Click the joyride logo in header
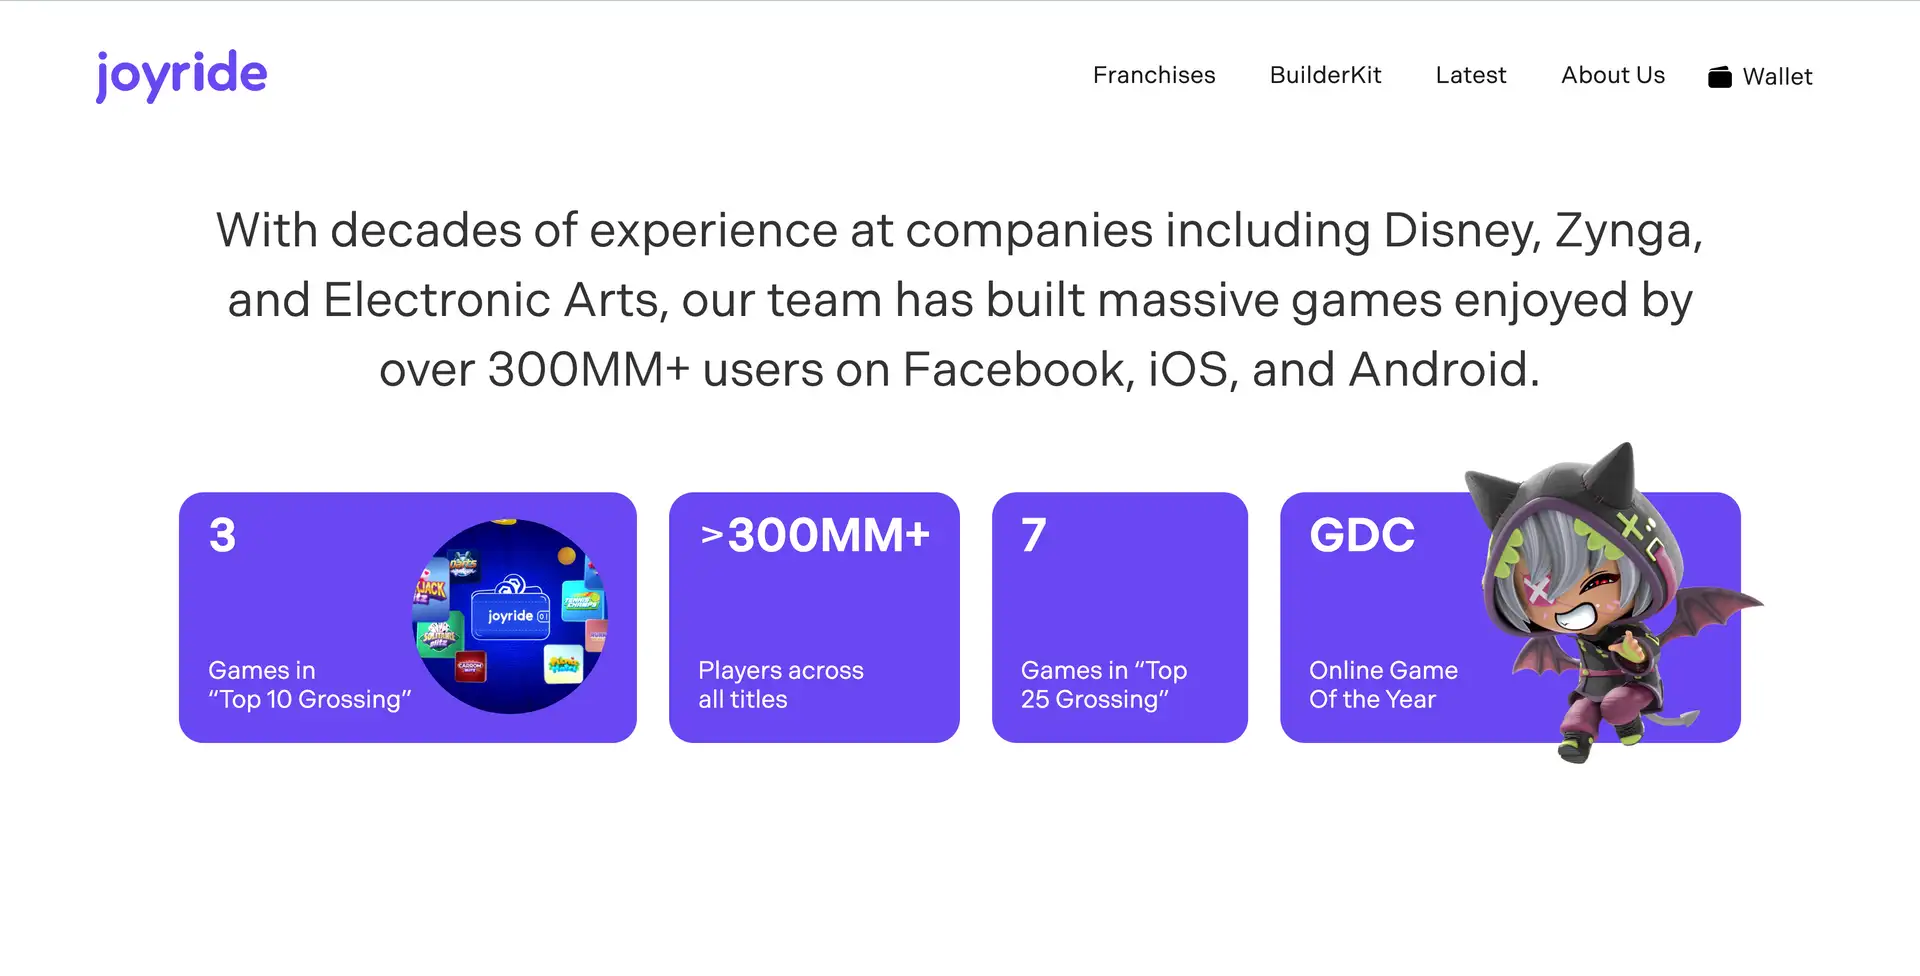Screen dimensions: 1920x976 [181, 75]
